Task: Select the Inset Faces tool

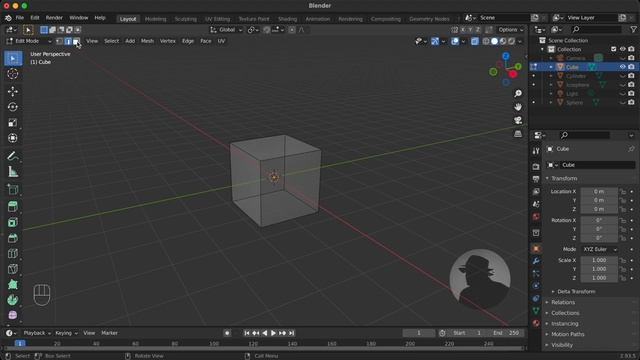Action: tap(13, 222)
